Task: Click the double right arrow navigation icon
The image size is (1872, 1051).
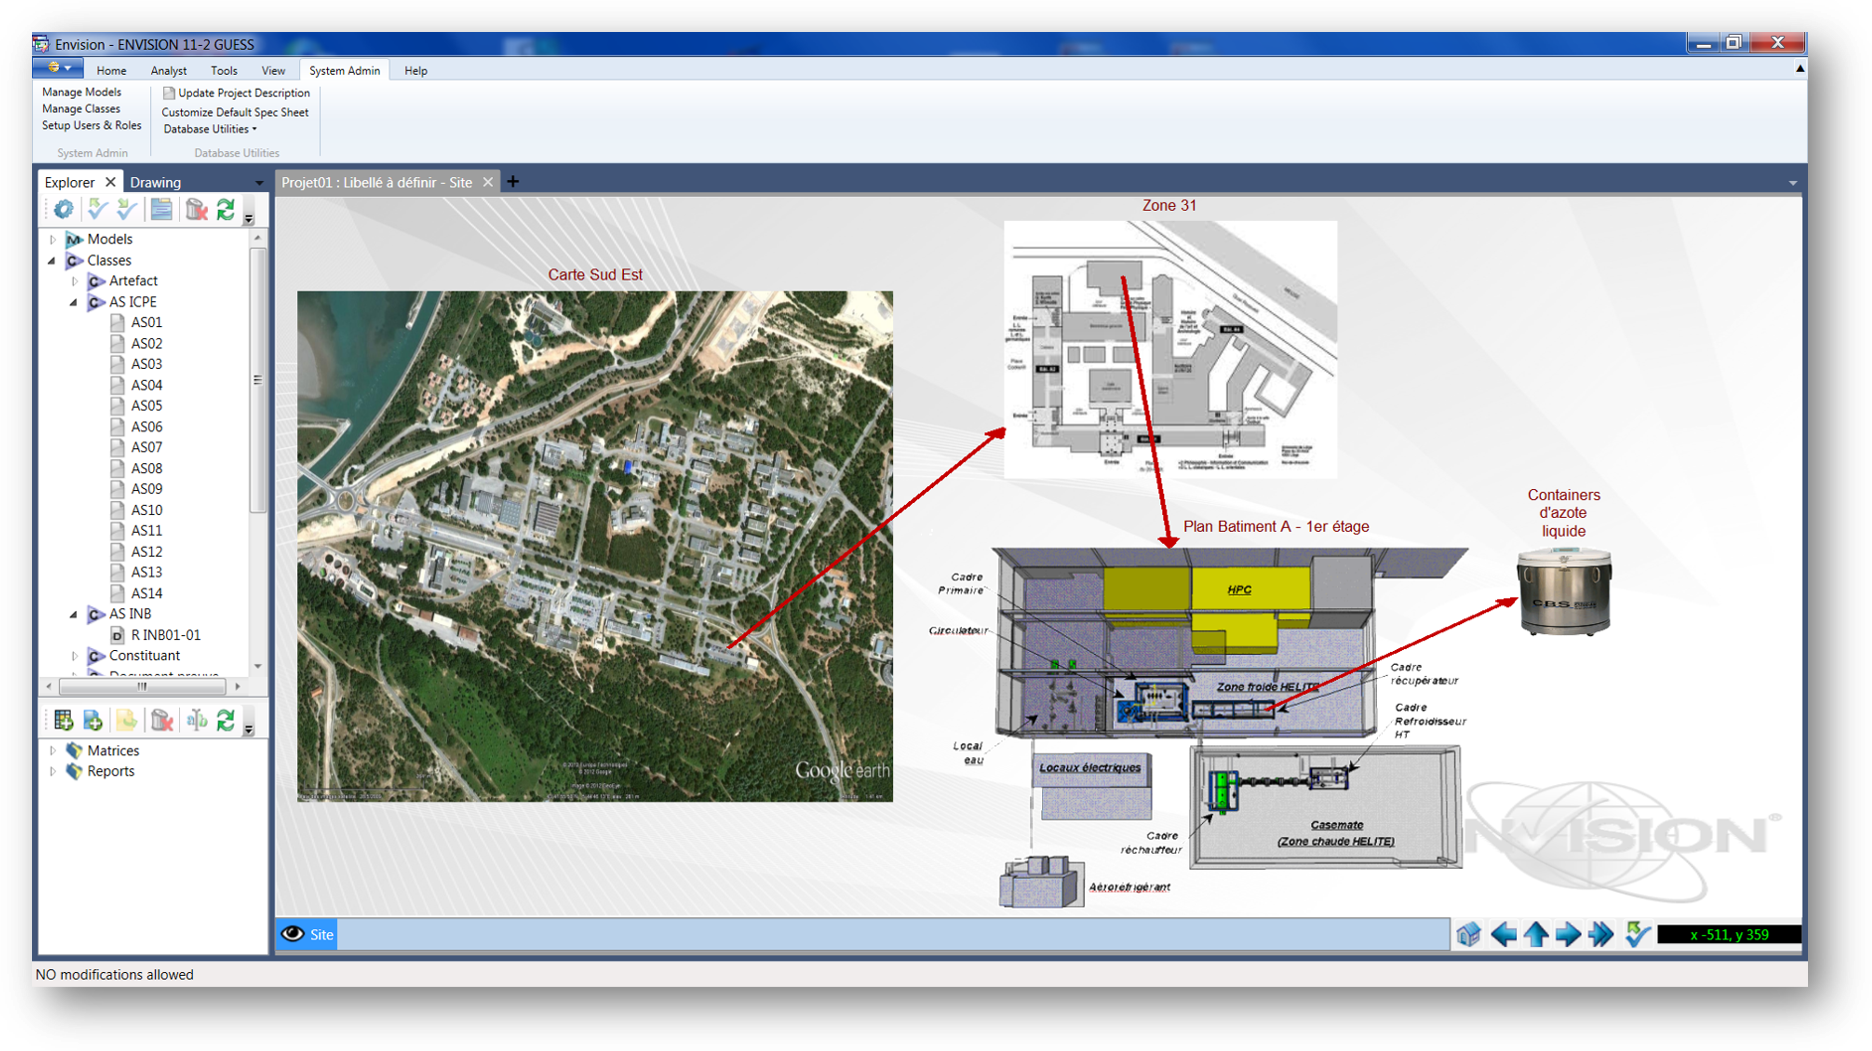Action: tap(1601, 934)
